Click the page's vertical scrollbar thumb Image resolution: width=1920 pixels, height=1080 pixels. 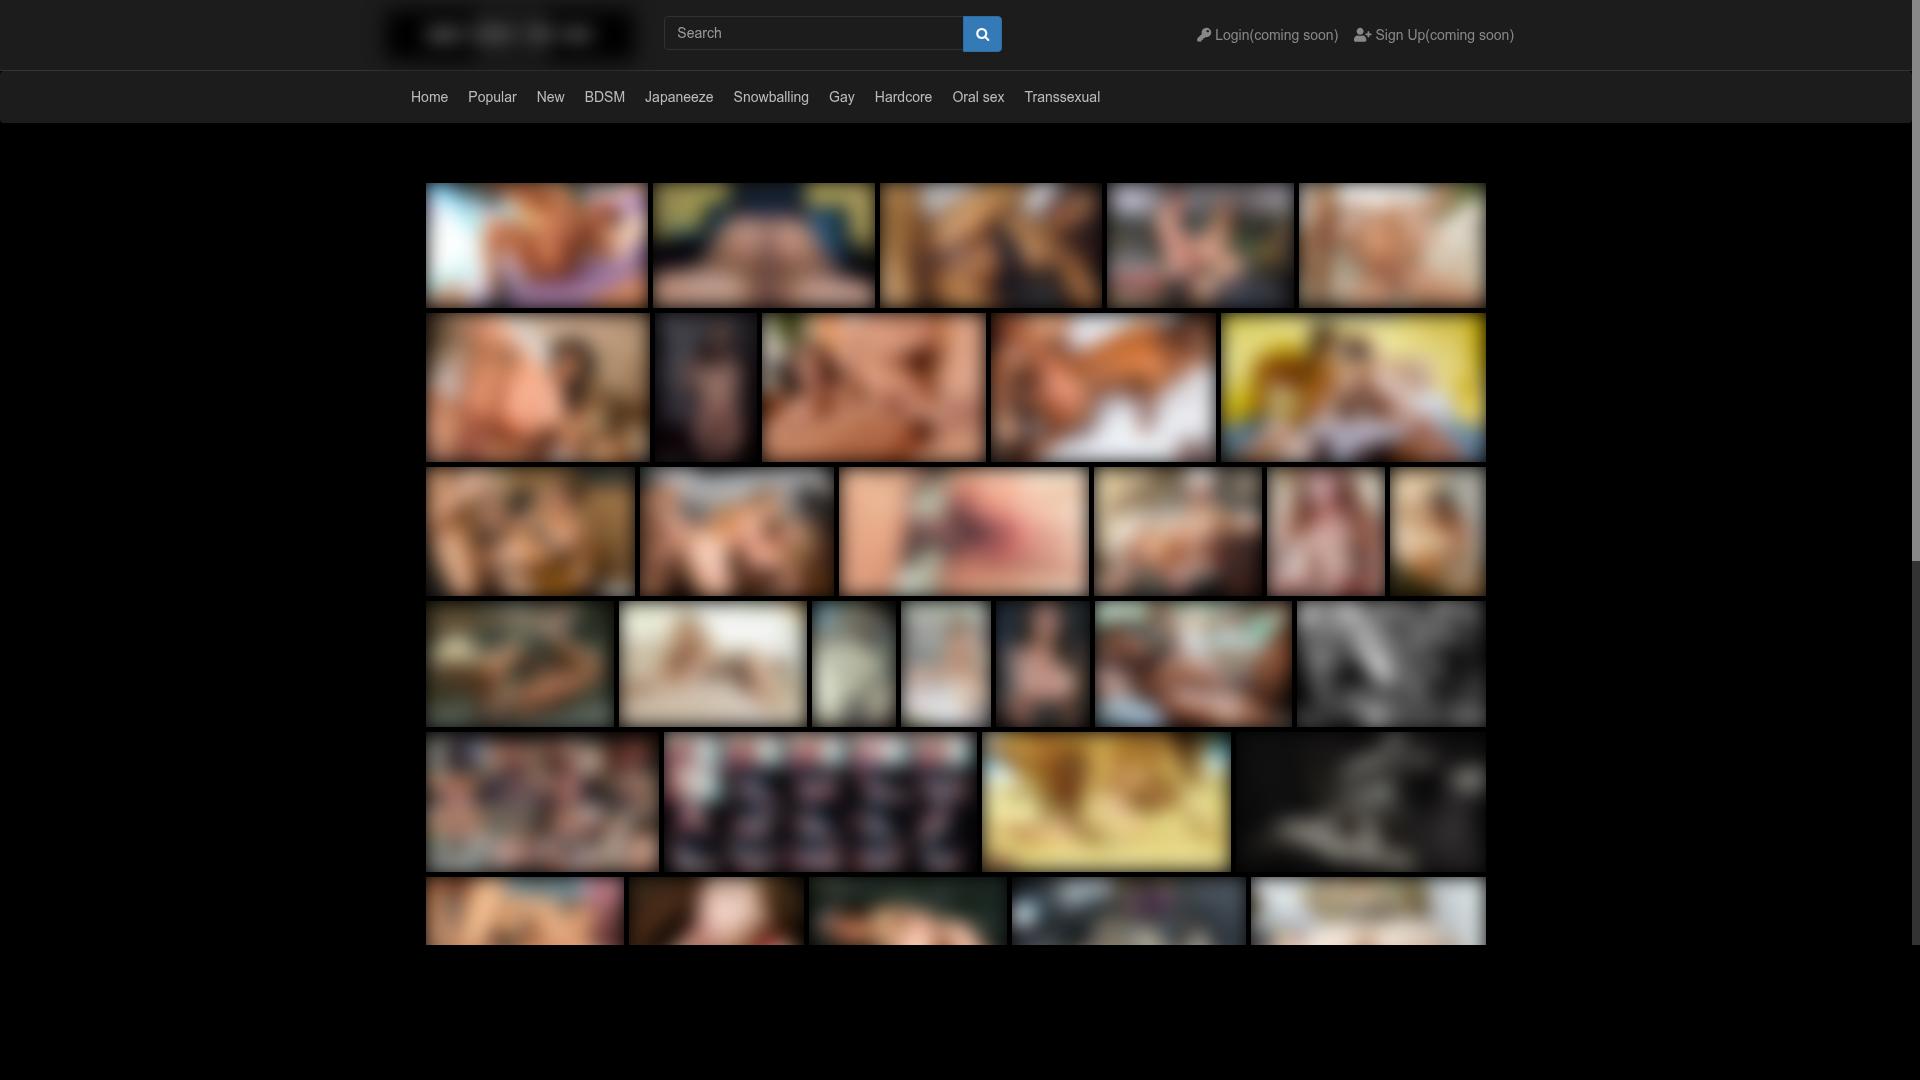click(1915, 280)
